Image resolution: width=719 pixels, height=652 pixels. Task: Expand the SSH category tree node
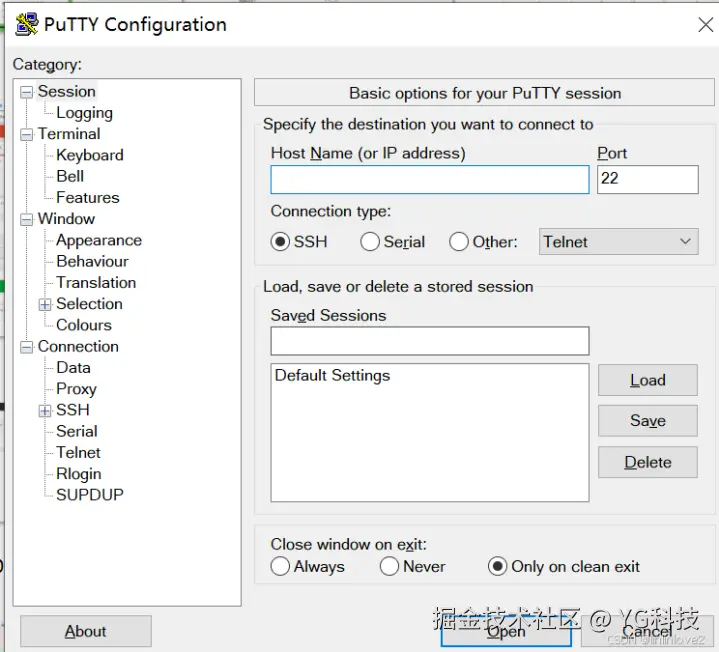45,411
